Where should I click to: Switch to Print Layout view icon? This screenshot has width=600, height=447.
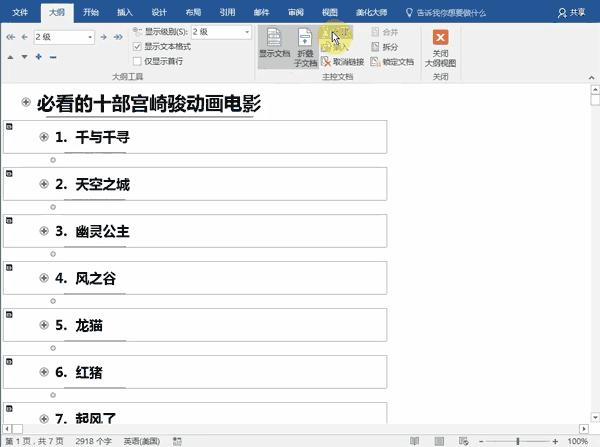439,441
